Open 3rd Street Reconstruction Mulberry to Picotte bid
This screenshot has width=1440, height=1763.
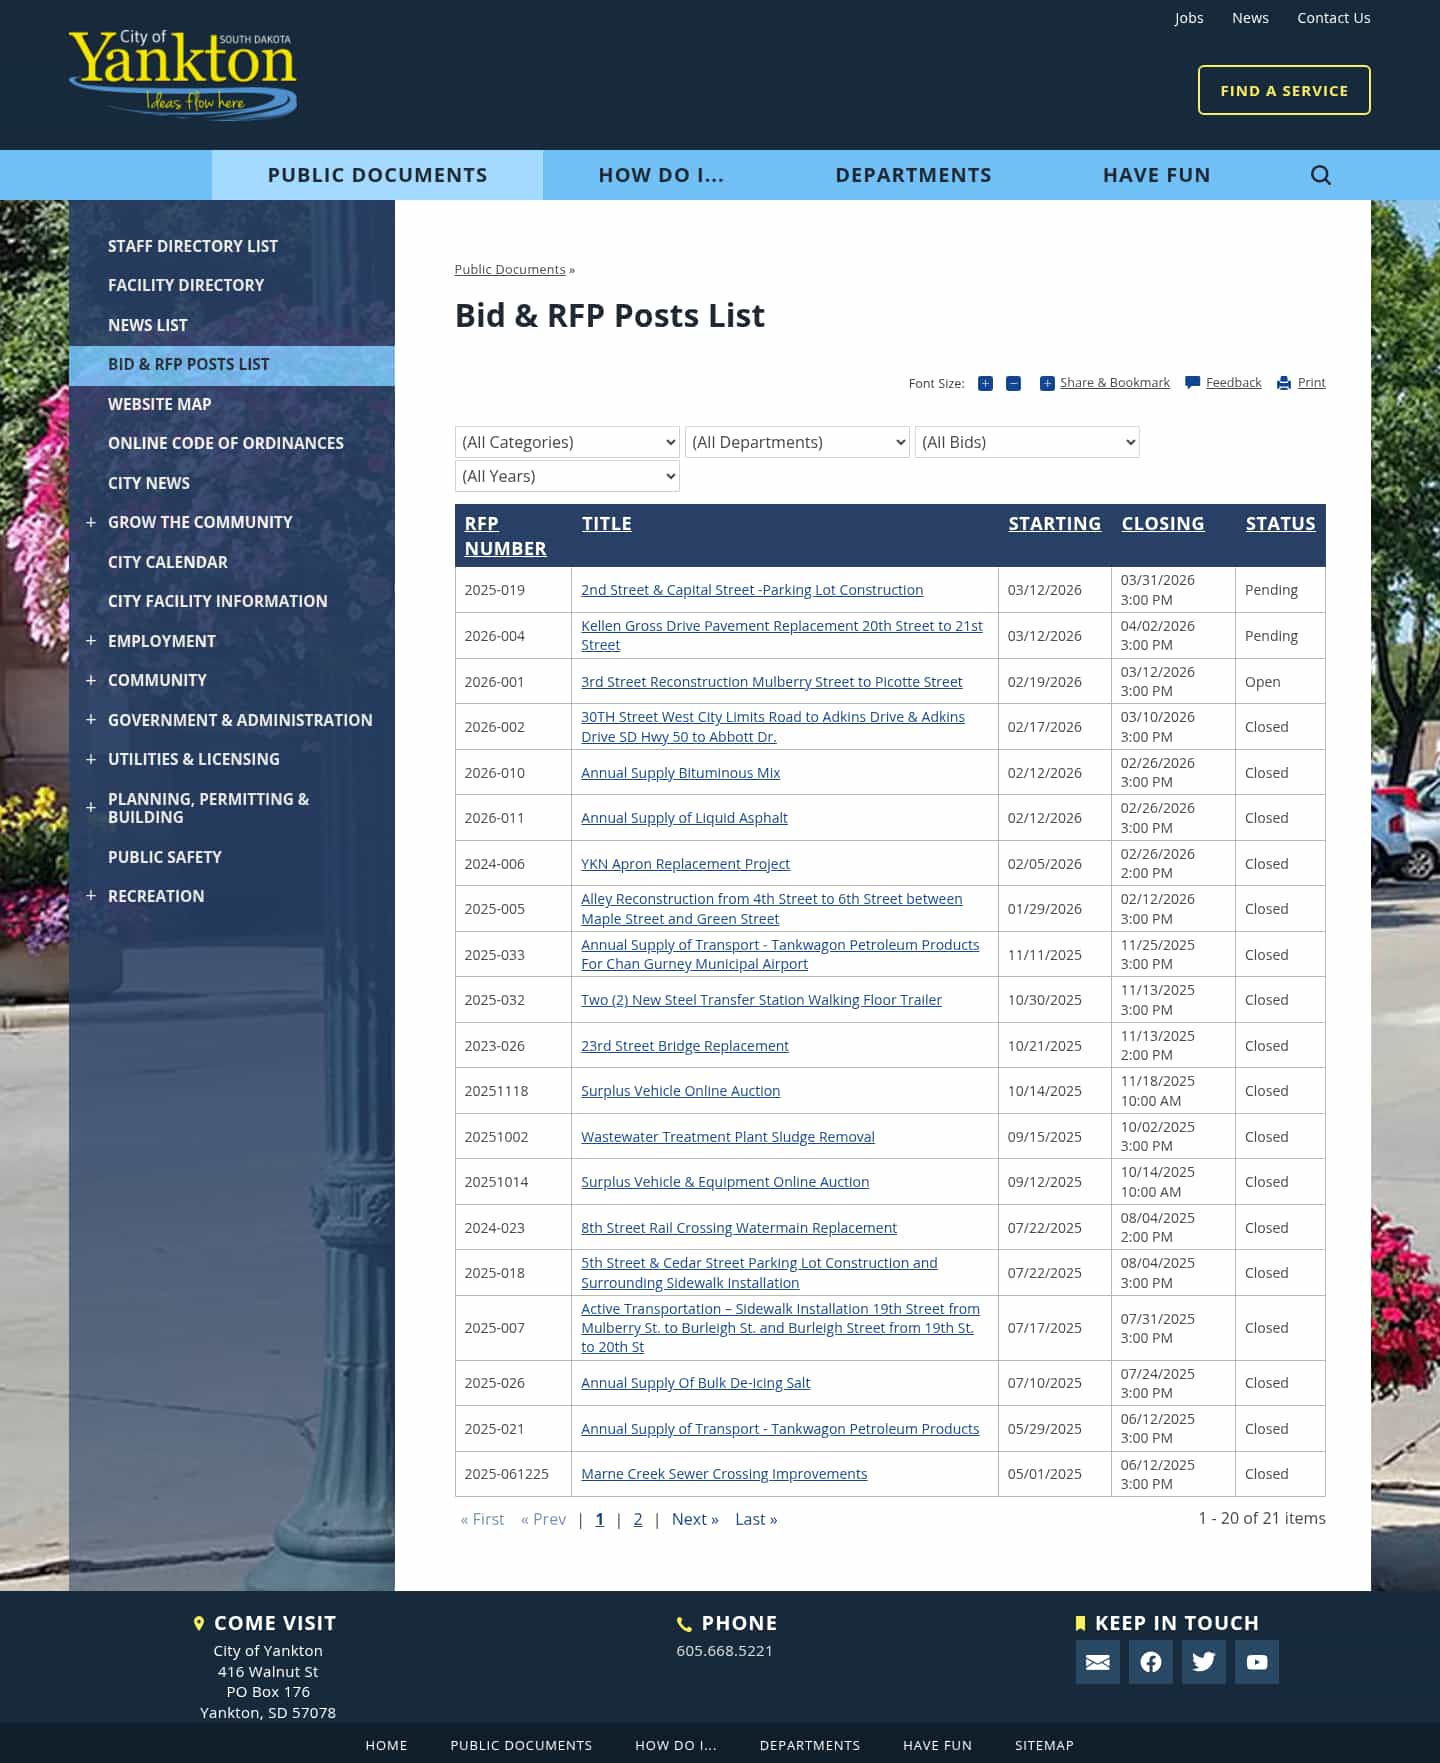[x=771, y=682]
